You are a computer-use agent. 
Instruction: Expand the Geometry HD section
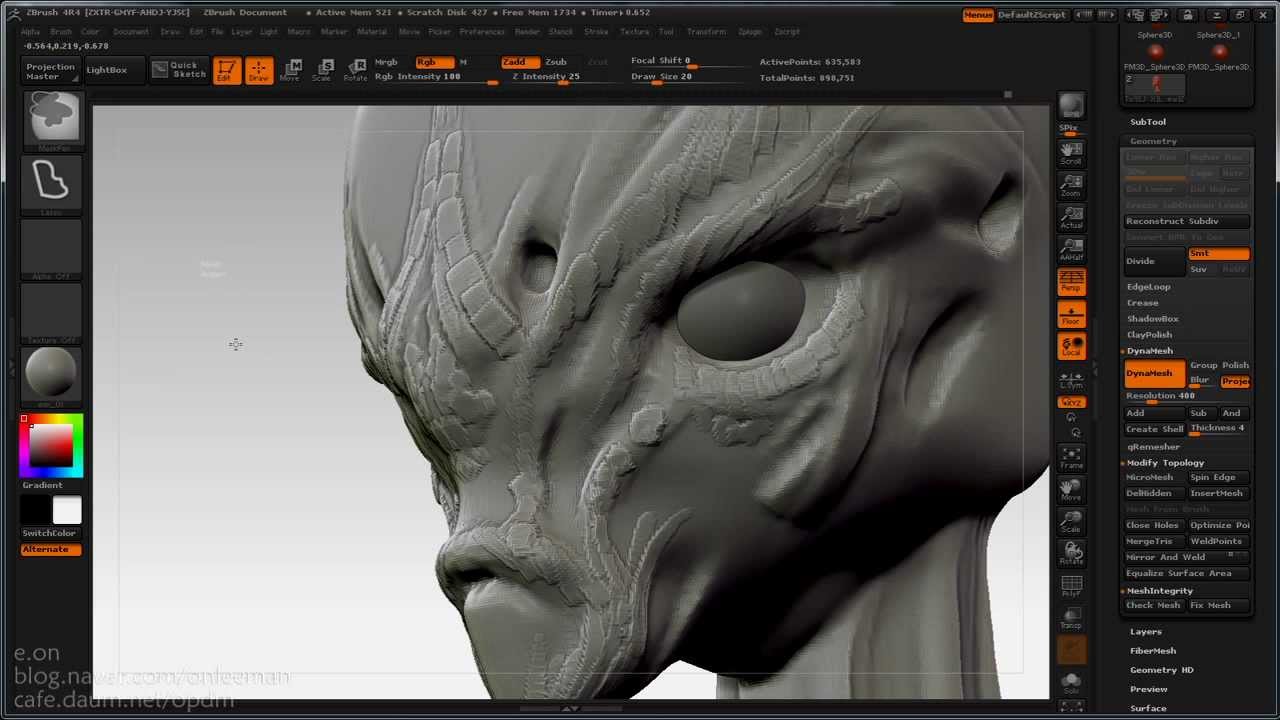click(x=1161, y=670)
